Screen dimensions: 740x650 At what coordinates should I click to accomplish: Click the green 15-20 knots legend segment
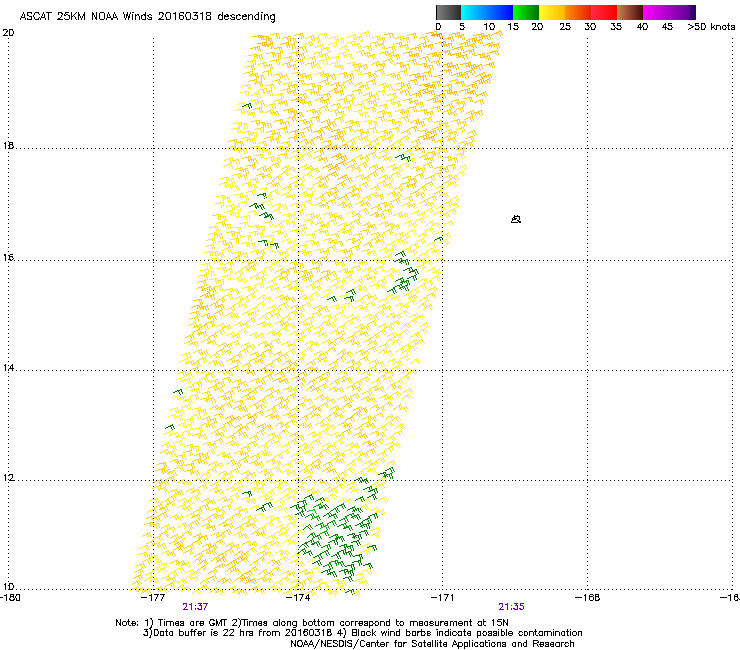point(526,12)
